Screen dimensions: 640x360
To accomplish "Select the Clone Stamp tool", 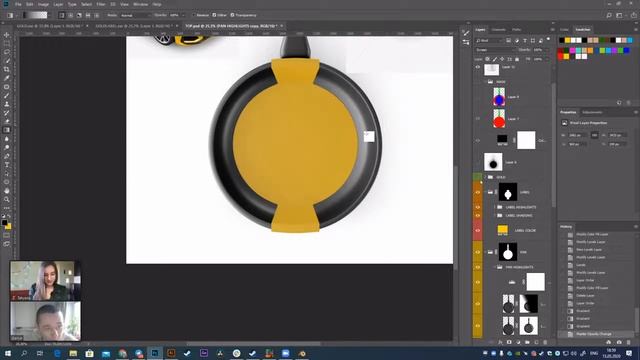I will pos(7,104).
